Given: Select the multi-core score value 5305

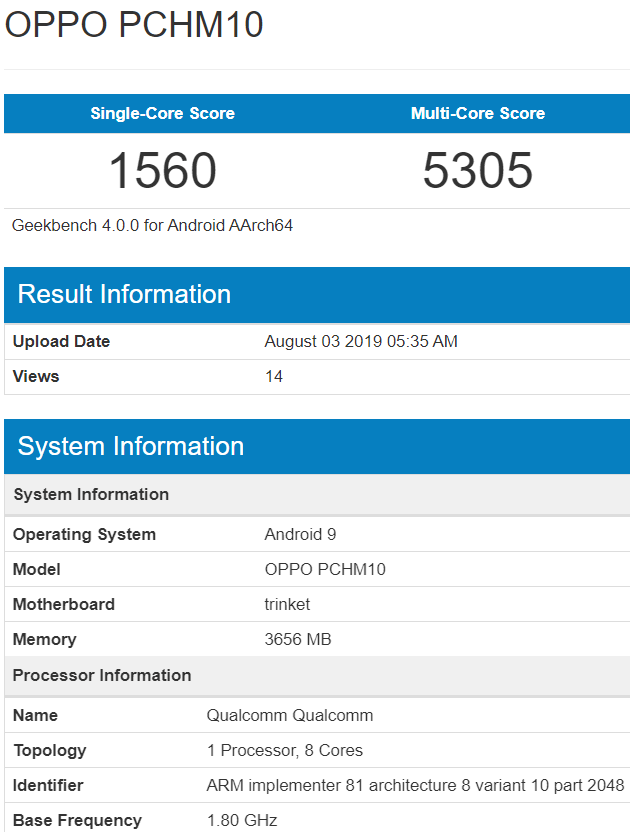Looking at the screenshot, I should click(478, 170).
